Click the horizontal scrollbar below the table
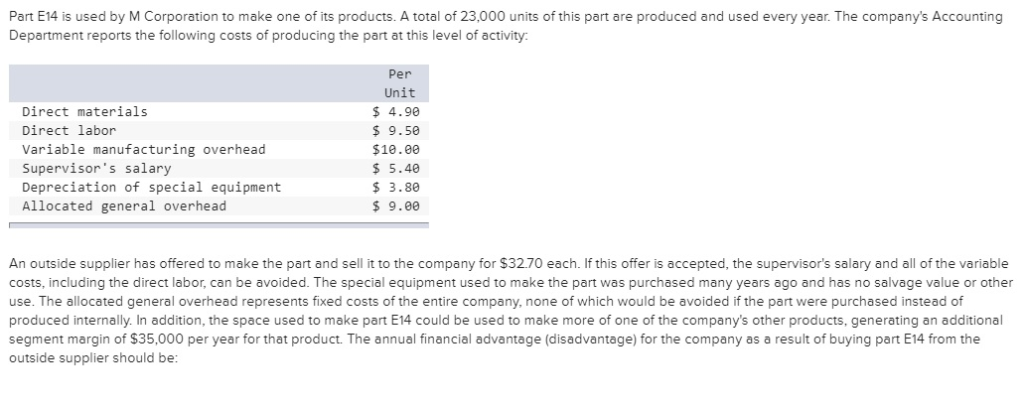The image size is (1024, 409). click(x=219, y=225)
